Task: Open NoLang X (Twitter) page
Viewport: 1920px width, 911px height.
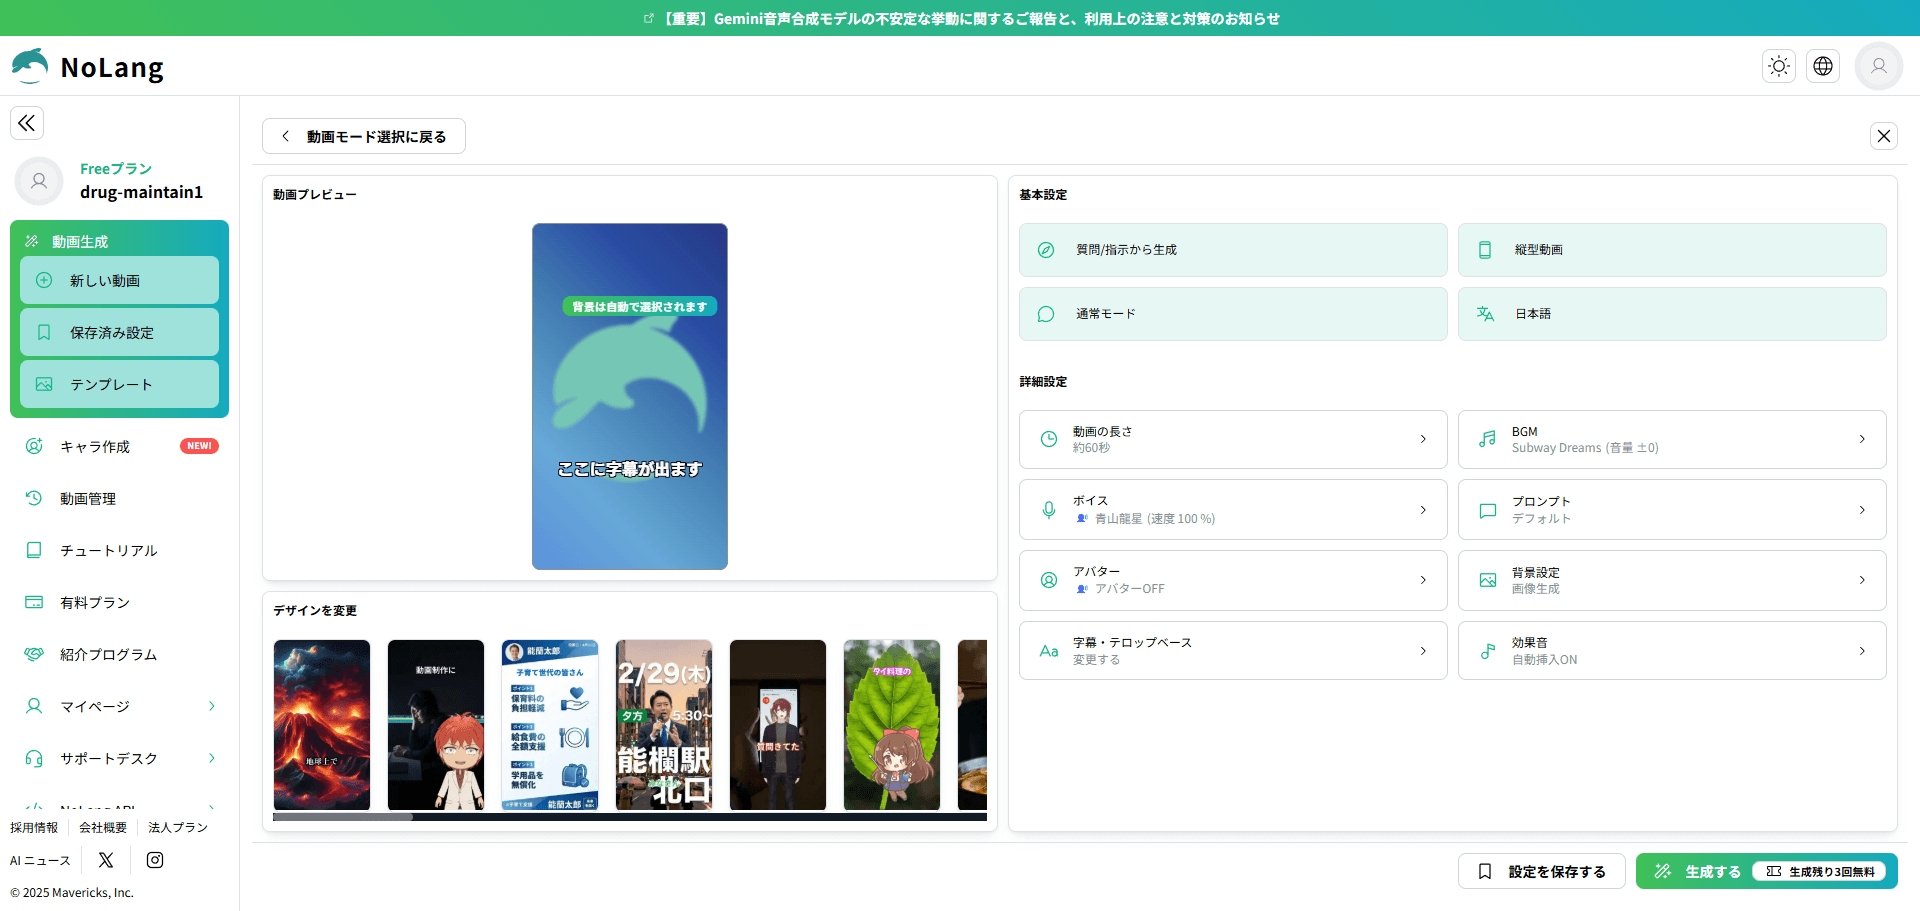Action: click(106, 860)
